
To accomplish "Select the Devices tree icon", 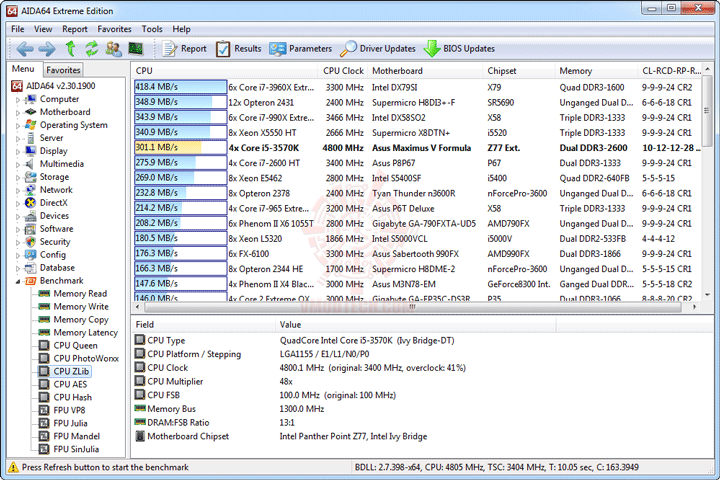I will click(31, 216).
